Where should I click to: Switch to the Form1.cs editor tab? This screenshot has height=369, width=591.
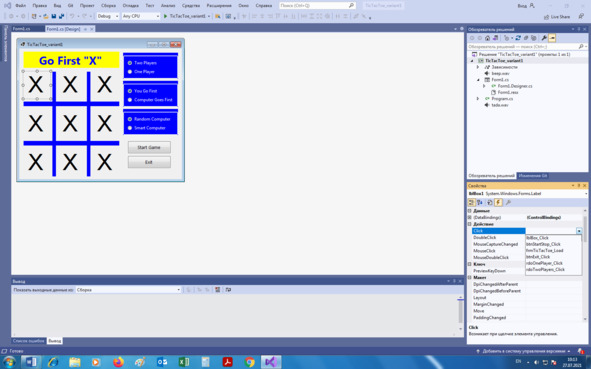(21, 29)
